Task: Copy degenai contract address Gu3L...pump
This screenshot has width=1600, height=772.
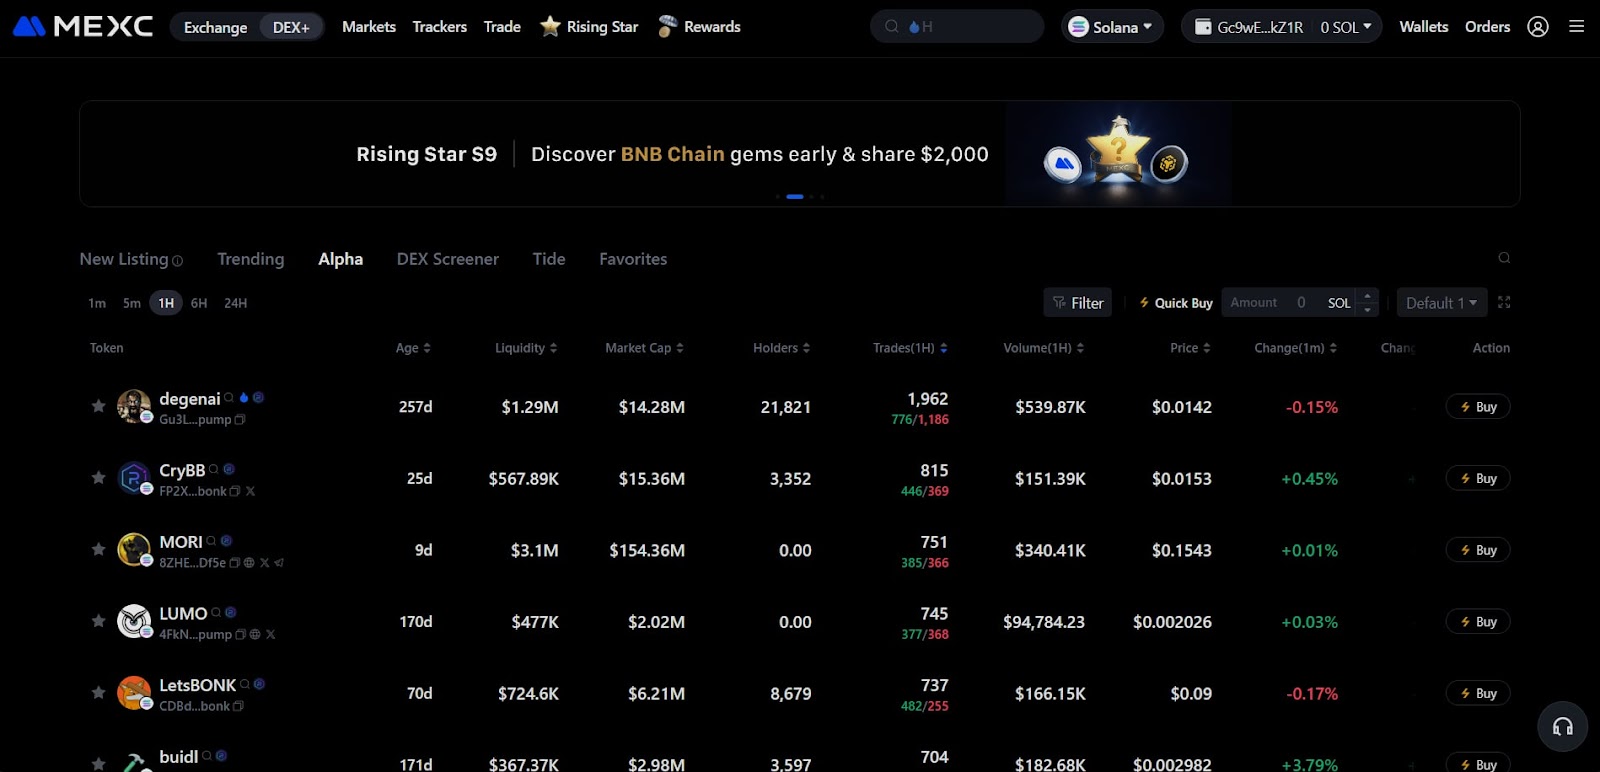Action: [x=240, y=420]
